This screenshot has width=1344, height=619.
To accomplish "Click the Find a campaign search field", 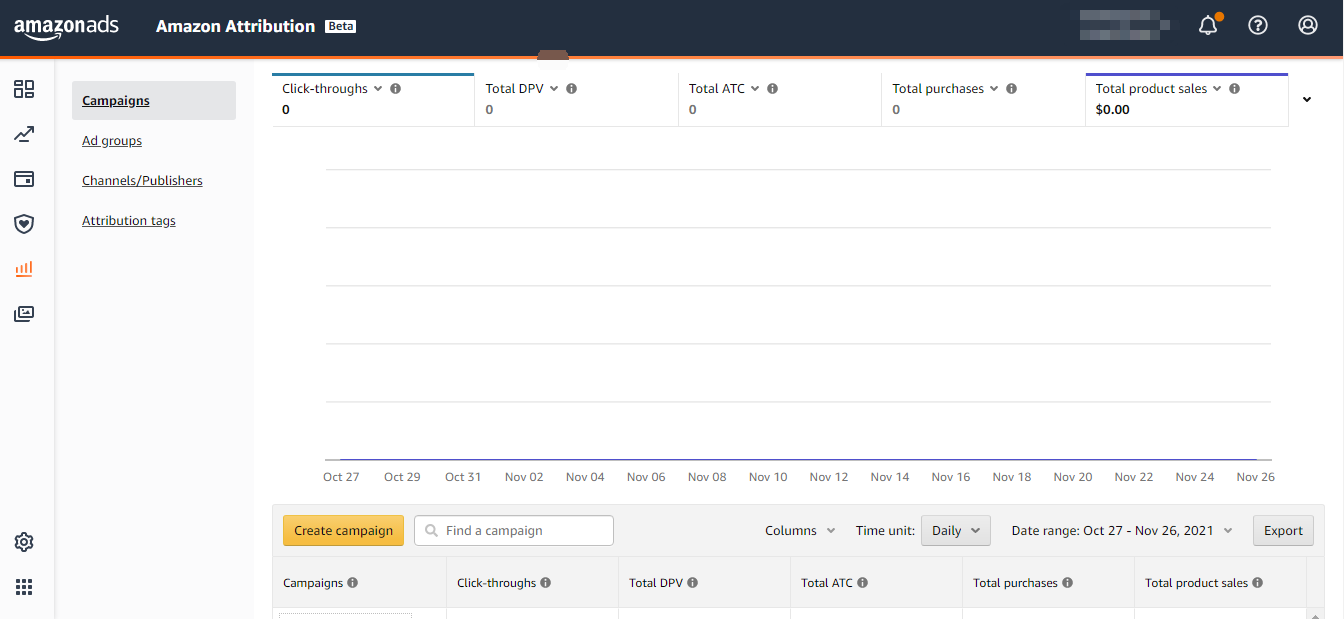I will click(513, 530).
